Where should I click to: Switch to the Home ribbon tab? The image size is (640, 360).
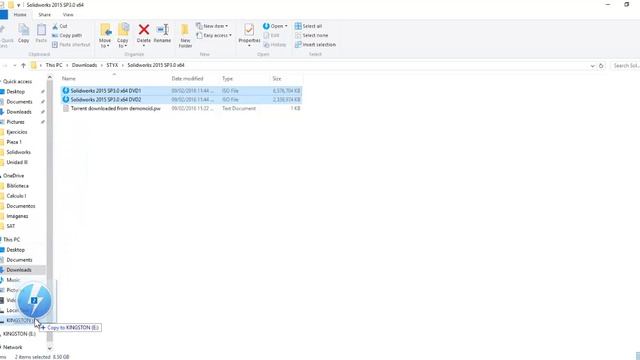click(20, 15)
